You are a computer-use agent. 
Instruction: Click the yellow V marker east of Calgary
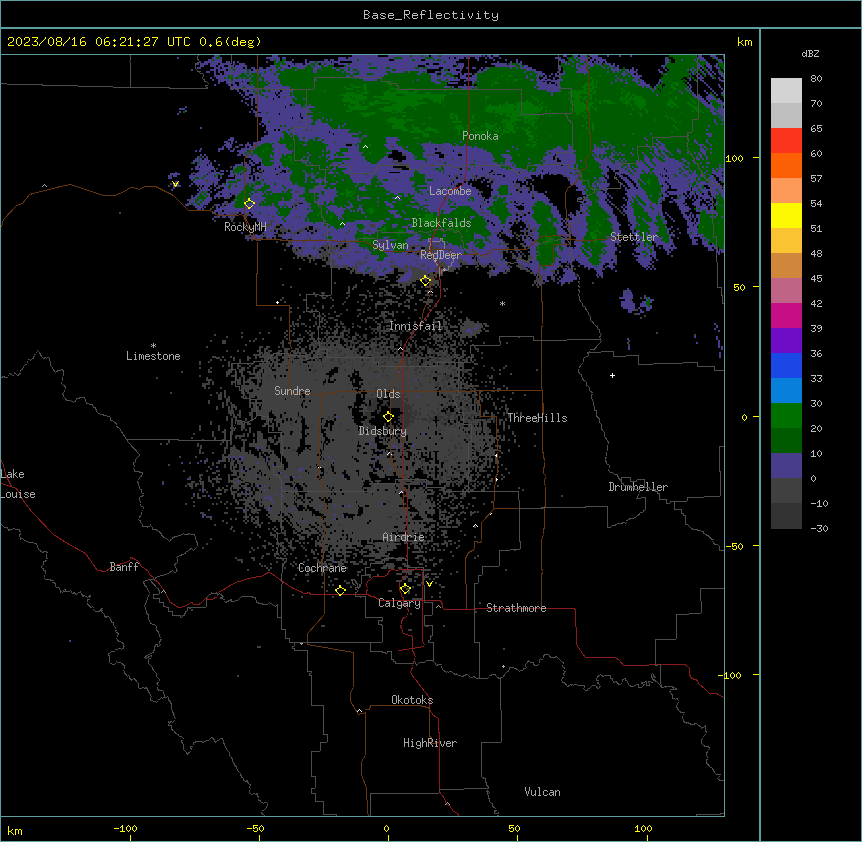click(429, 584)
